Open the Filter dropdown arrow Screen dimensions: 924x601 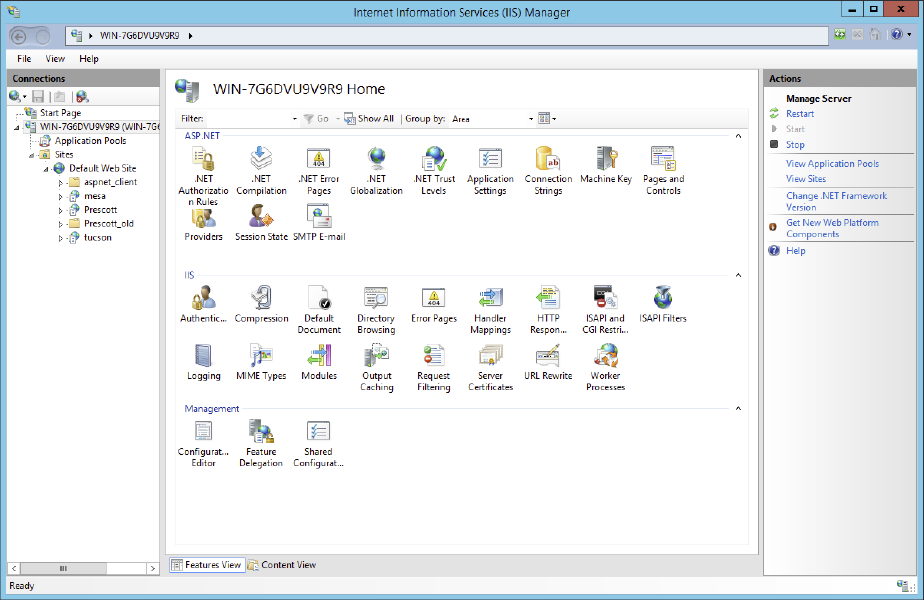pos(295,119)
